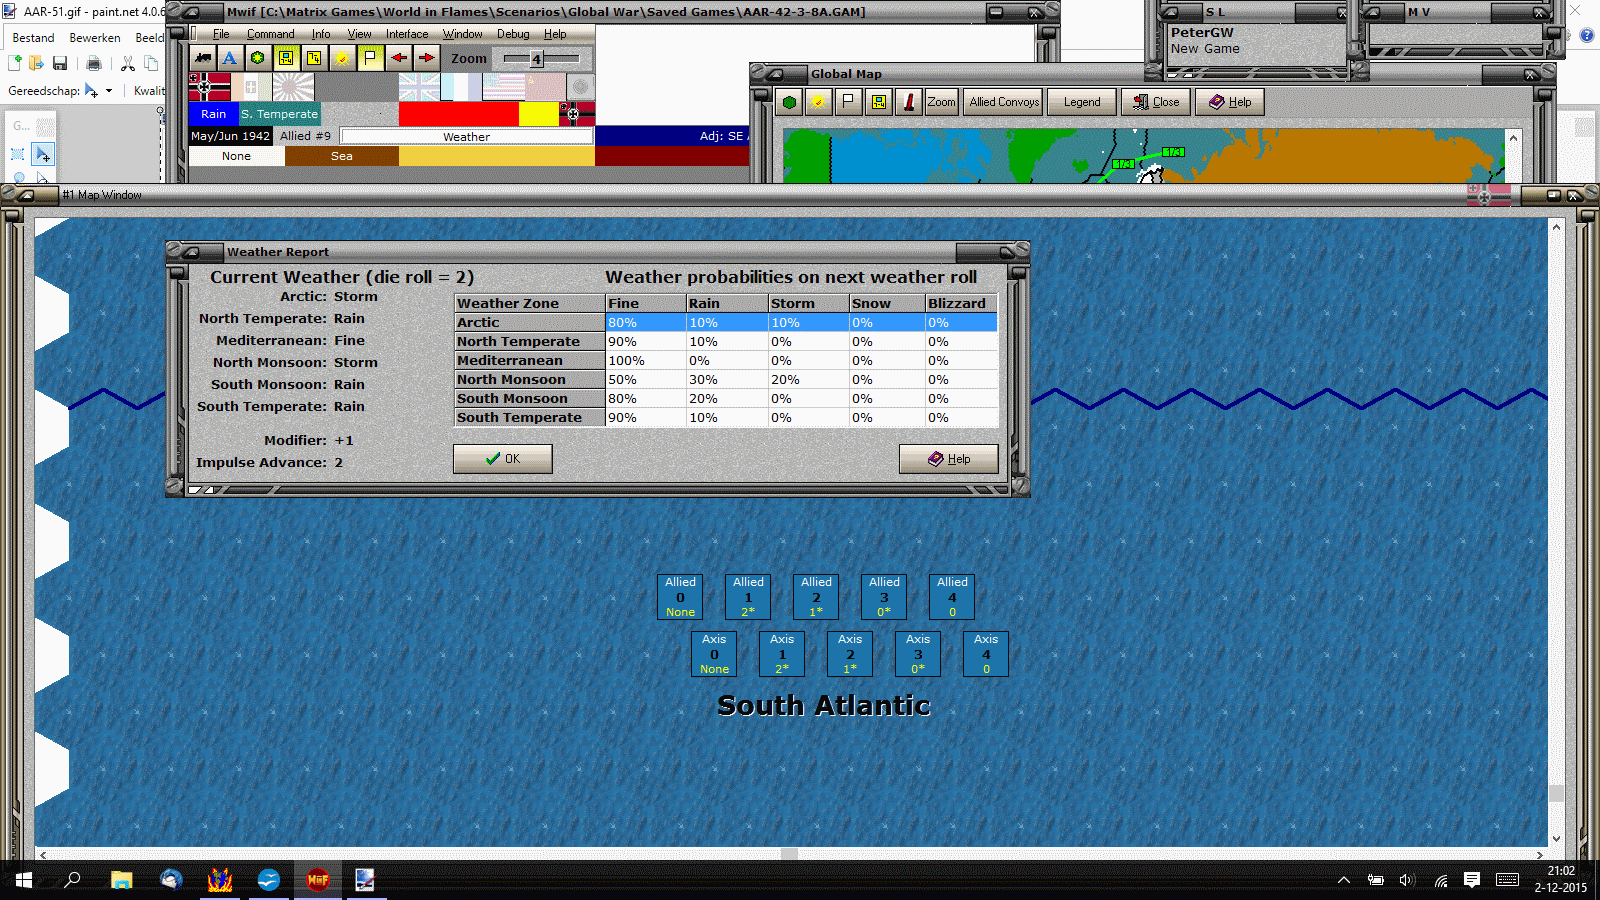Image resolution: width=1600 pixels, height=900 pixels.
Task: Open the MWiF taskbar icon
Action: click(x=318, y=880)
